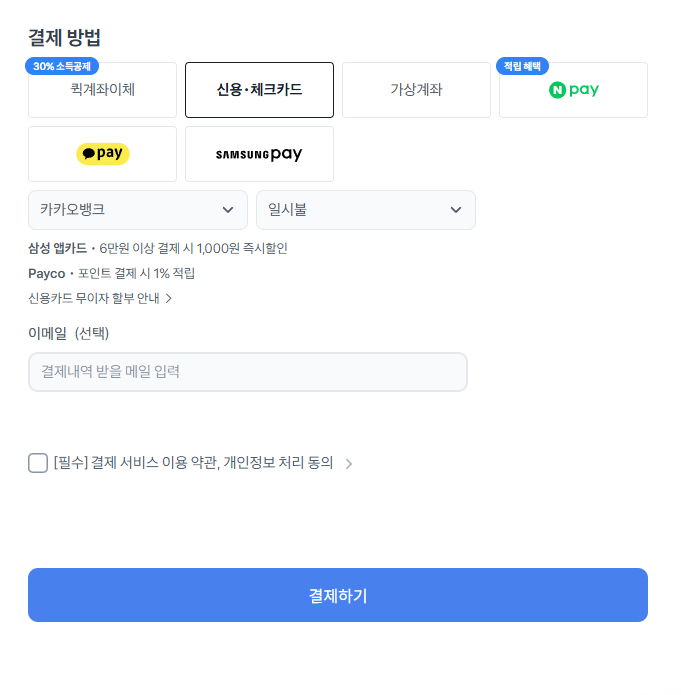Choose the Kakao Pay logo option
This screenshot has height=695, width=681.
click(103, 154)
